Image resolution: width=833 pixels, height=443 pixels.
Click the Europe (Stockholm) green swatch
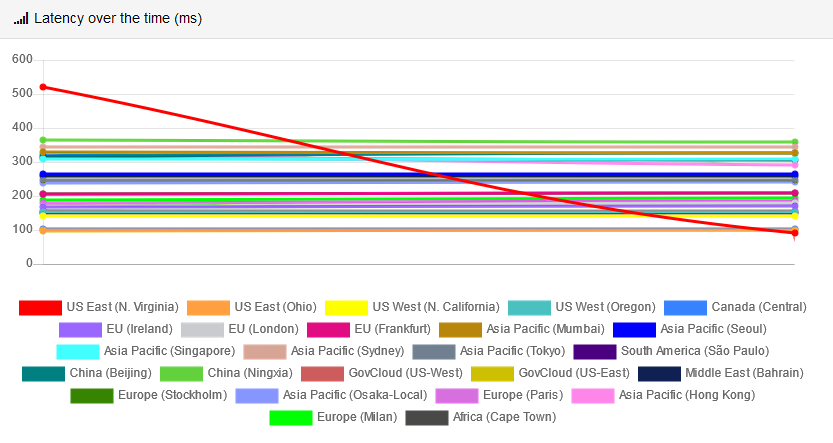tap(92, 396)
